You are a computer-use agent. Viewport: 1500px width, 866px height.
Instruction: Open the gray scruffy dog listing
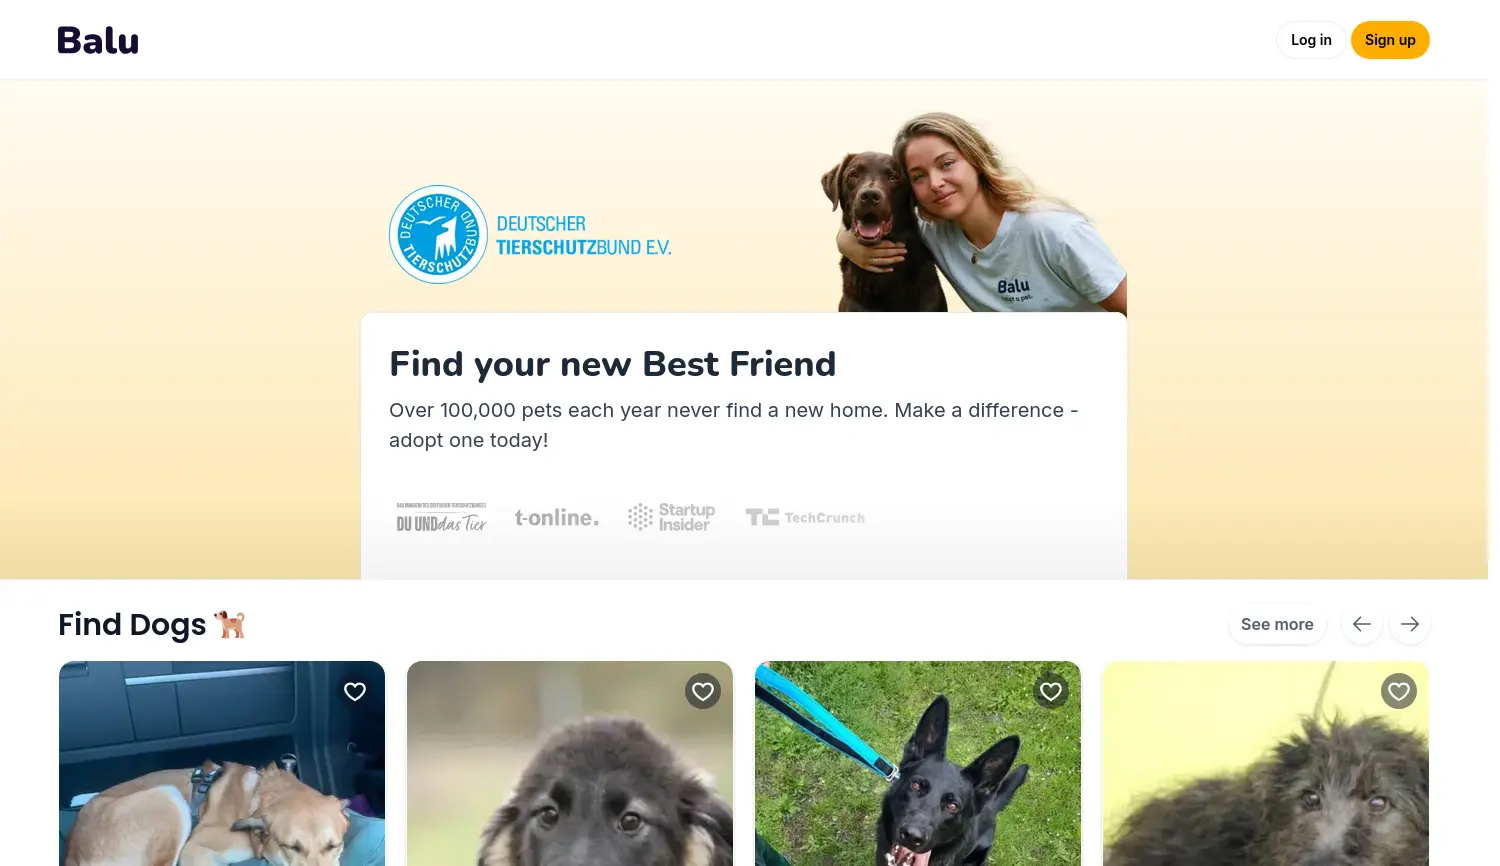point(1266,763)
